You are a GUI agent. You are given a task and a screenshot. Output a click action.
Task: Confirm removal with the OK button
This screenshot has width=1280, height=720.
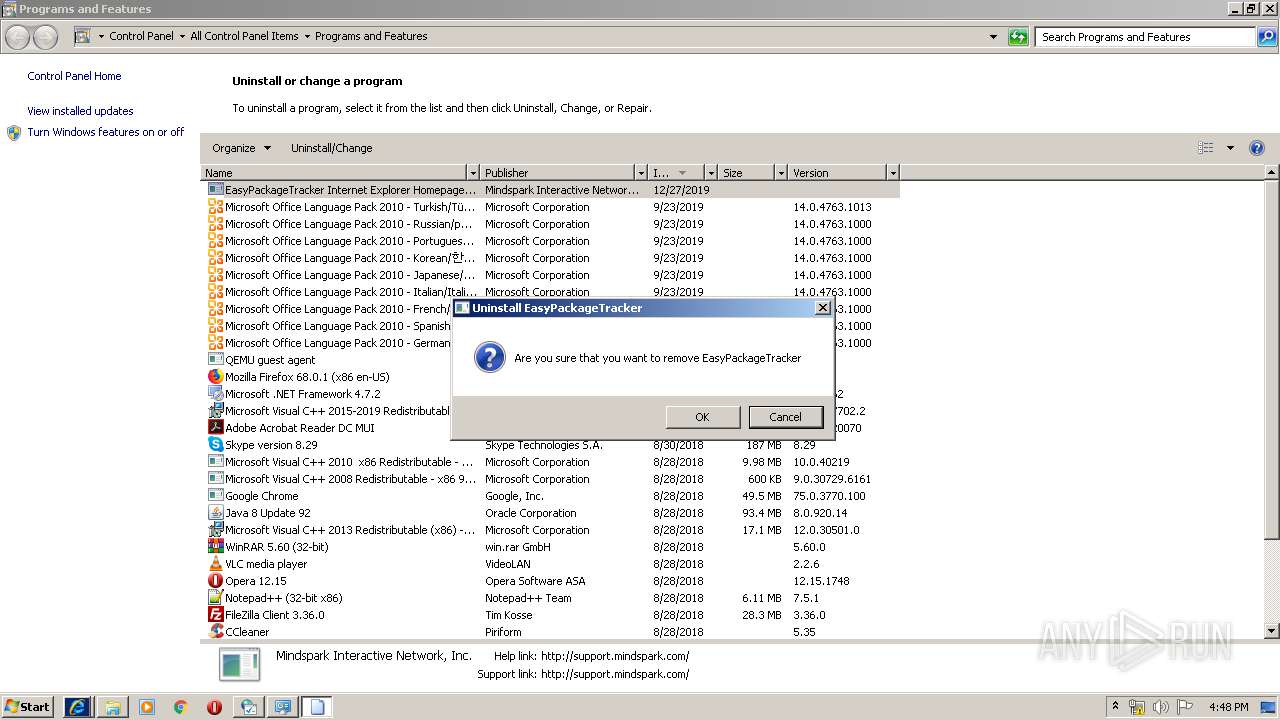tap(702, 417)
